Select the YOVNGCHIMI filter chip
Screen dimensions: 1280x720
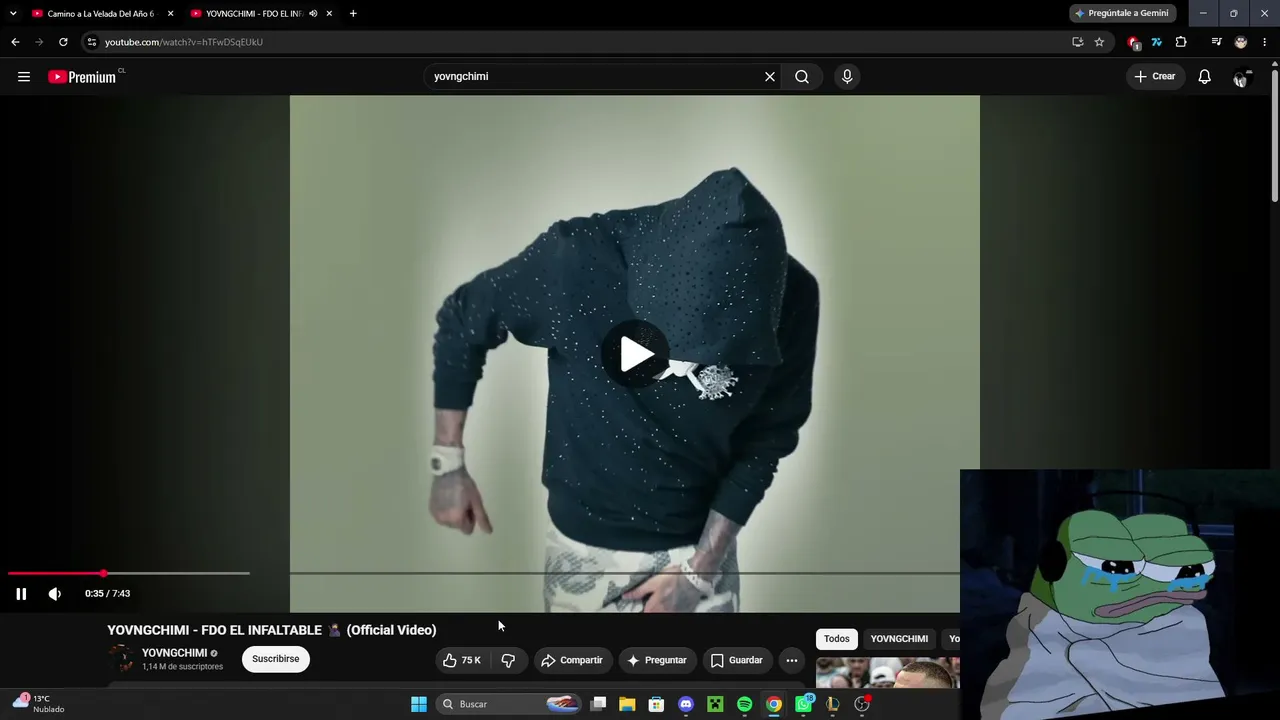[x=899, y=639]
